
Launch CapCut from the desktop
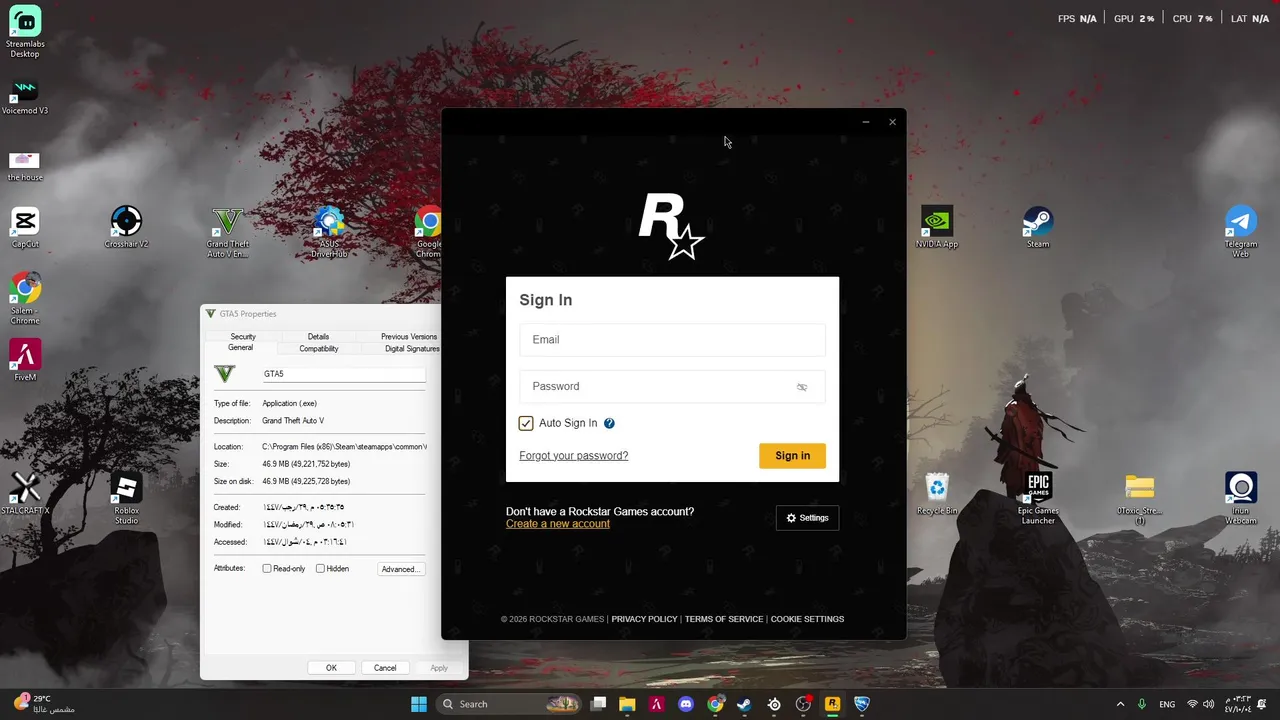[25, 229]
